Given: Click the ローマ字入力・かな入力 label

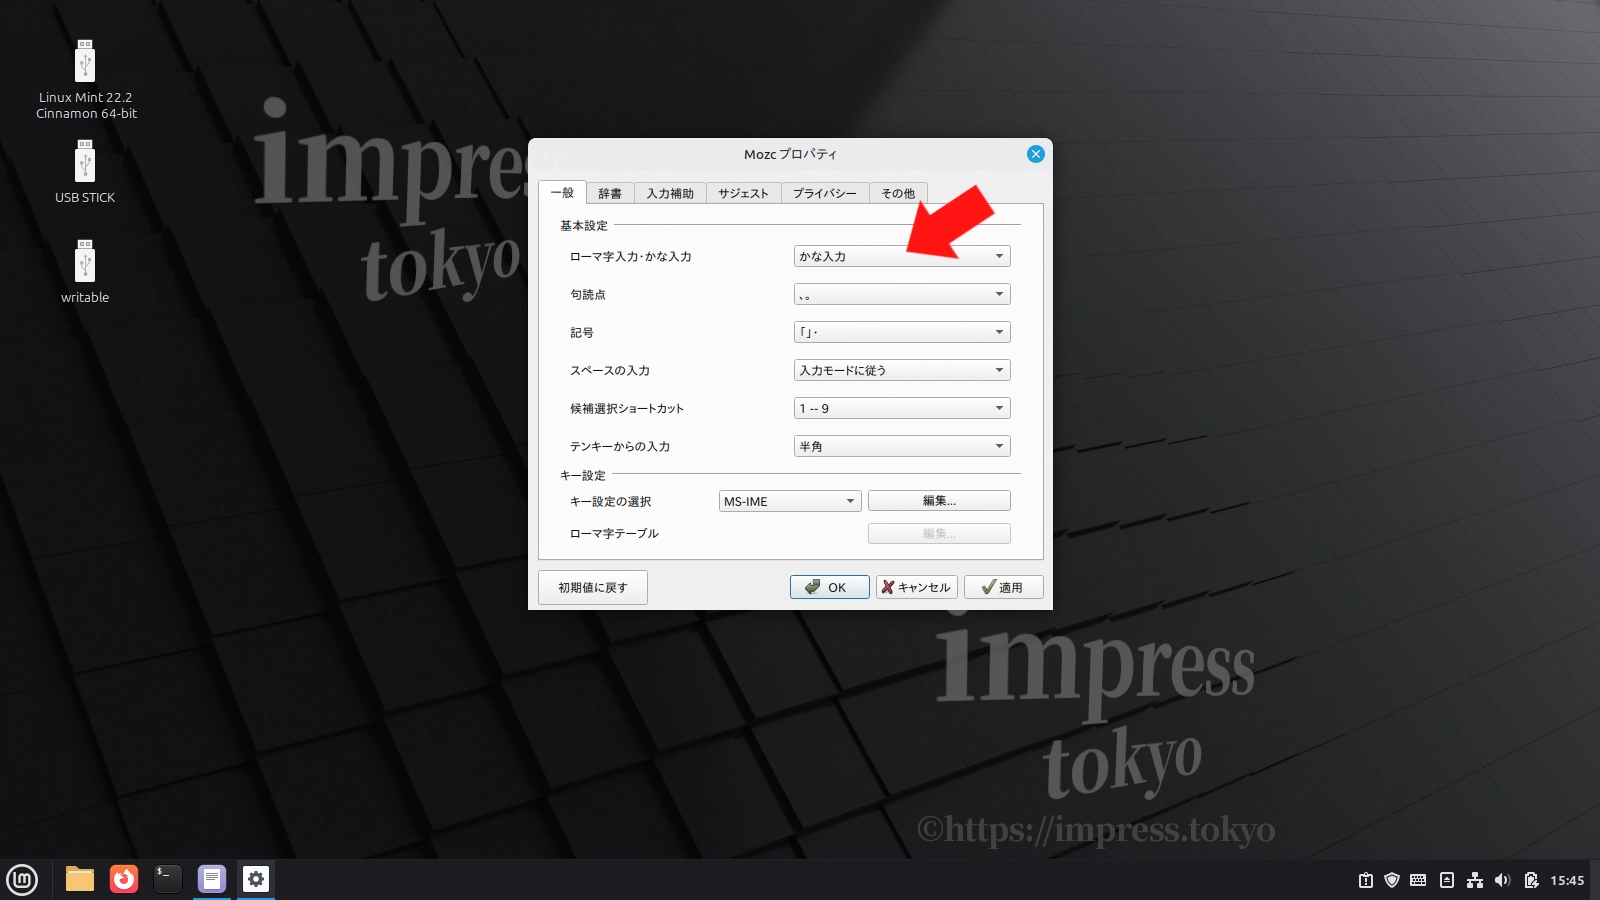Looking at the screenshot, I should click(631, 257).
